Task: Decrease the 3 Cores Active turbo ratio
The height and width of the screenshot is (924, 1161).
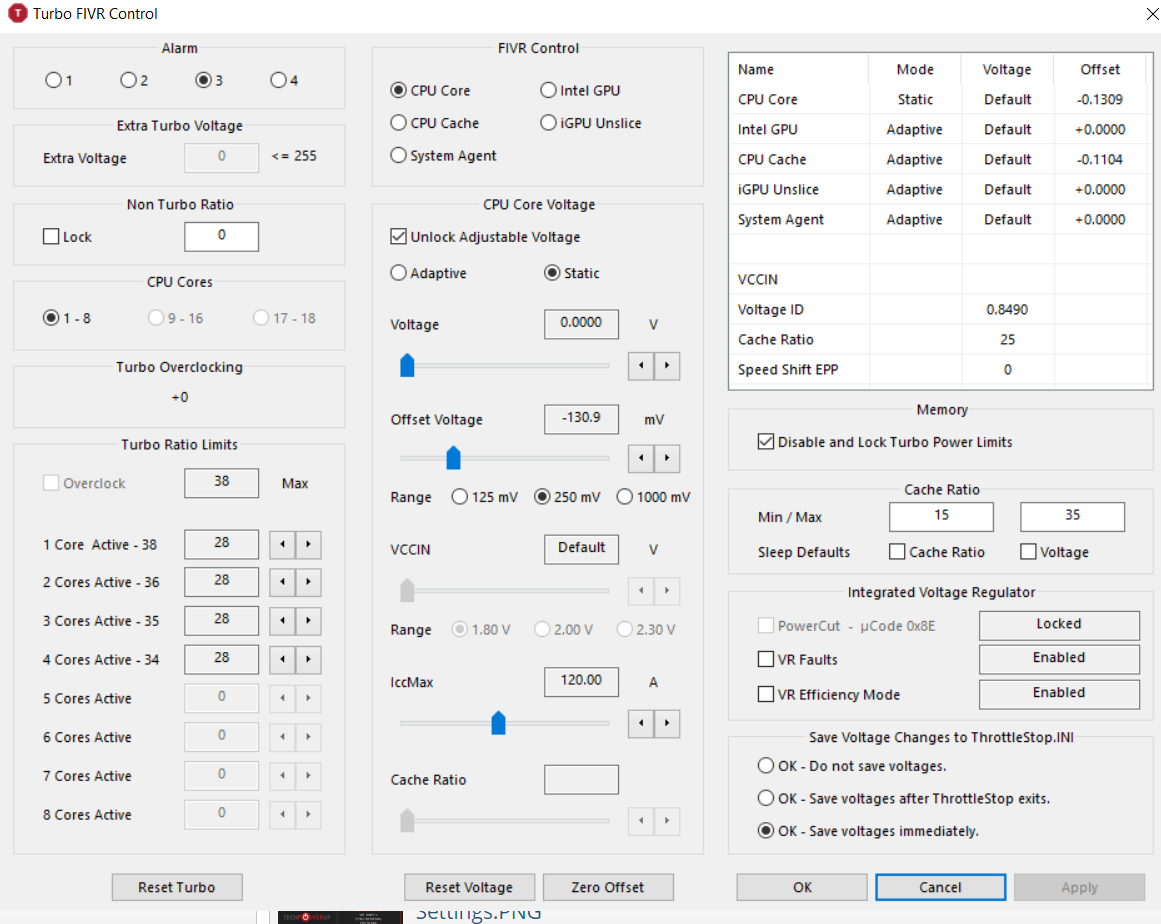Action: 282,620
